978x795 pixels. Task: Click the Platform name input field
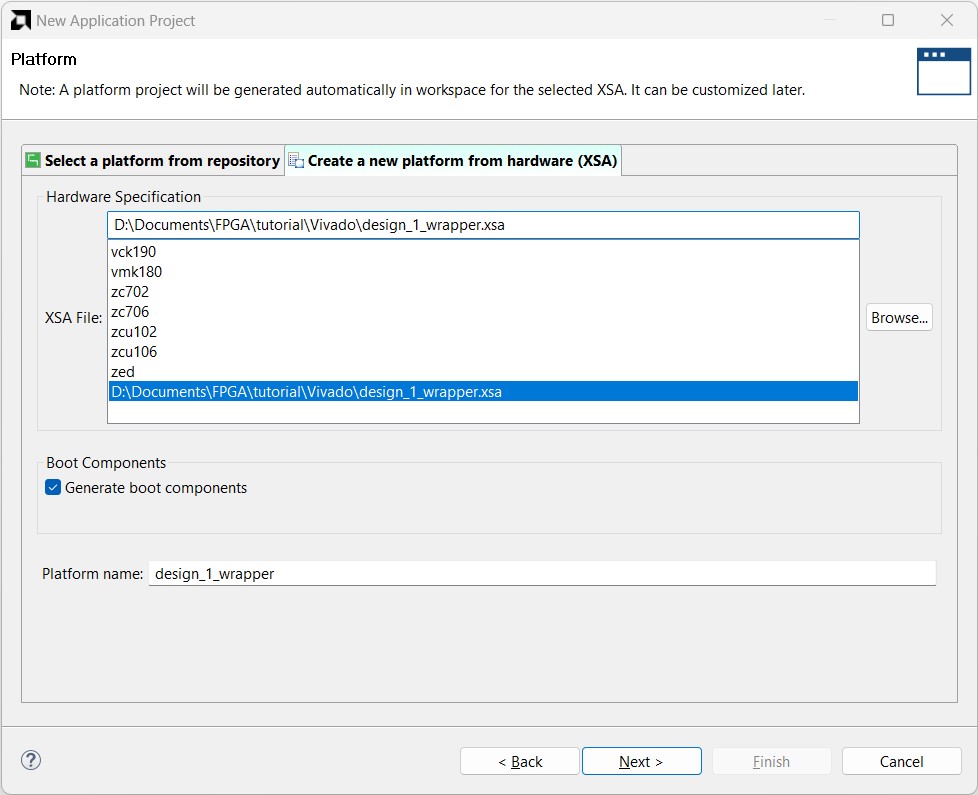[x=542, y=574]
